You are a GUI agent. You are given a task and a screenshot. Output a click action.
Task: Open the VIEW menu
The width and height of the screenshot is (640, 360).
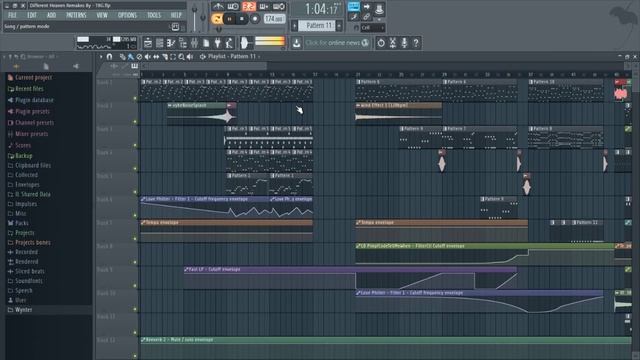[x=102, y=15]
